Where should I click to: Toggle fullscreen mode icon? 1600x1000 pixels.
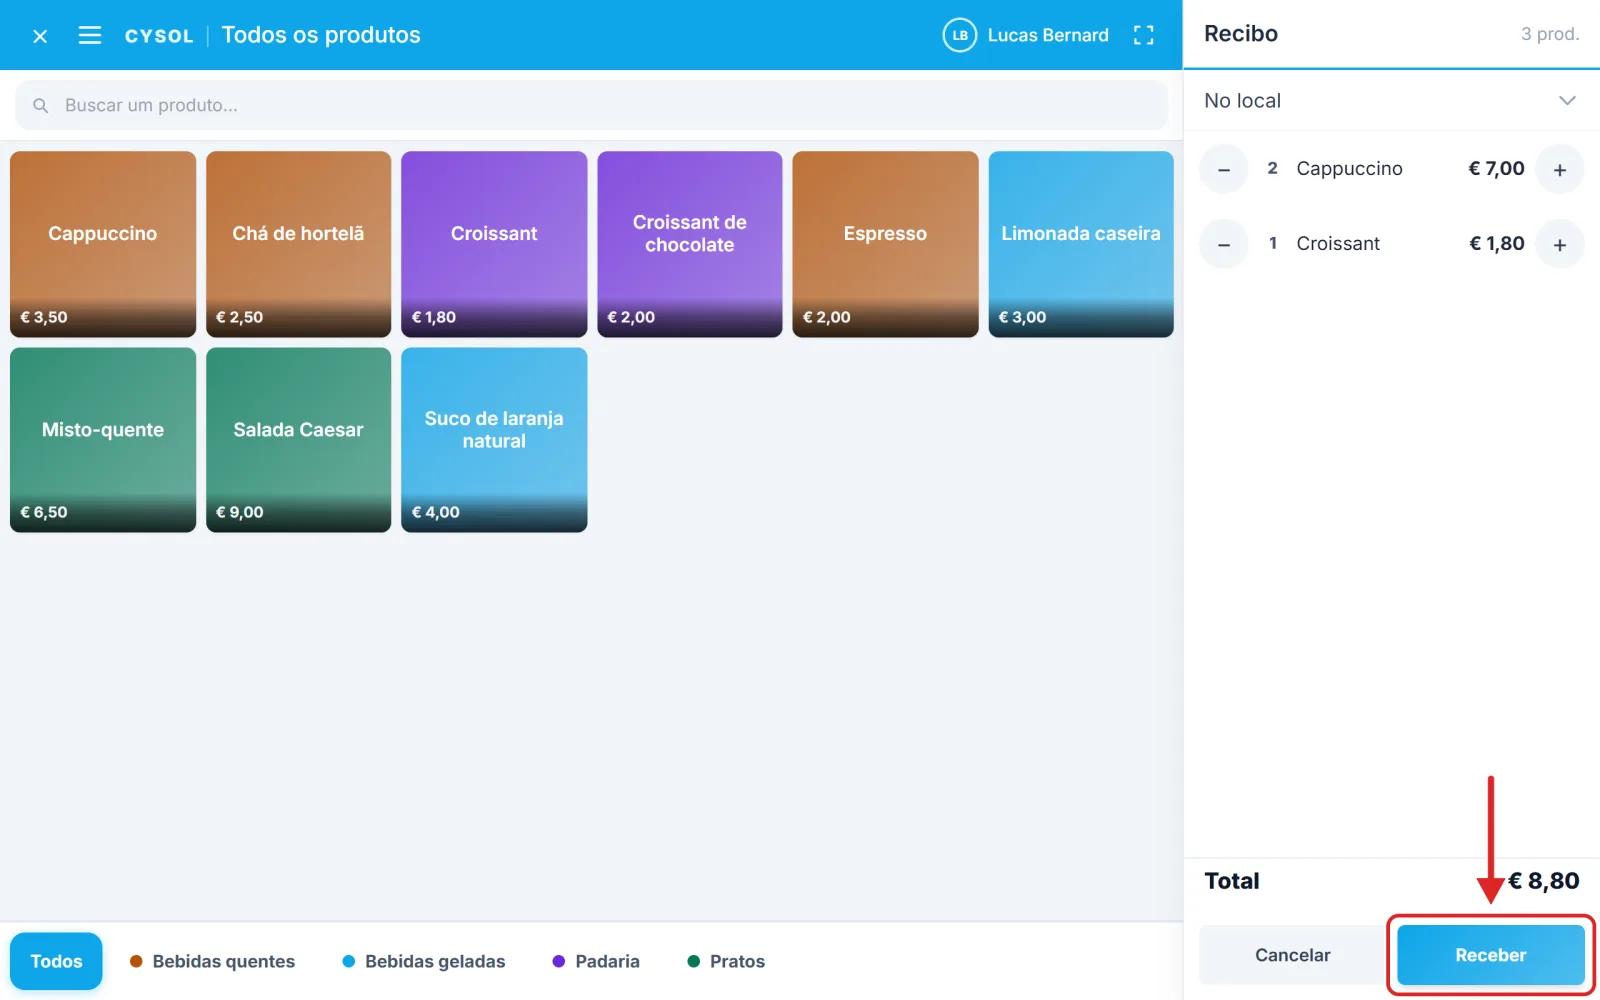(x=1144, y=36)
